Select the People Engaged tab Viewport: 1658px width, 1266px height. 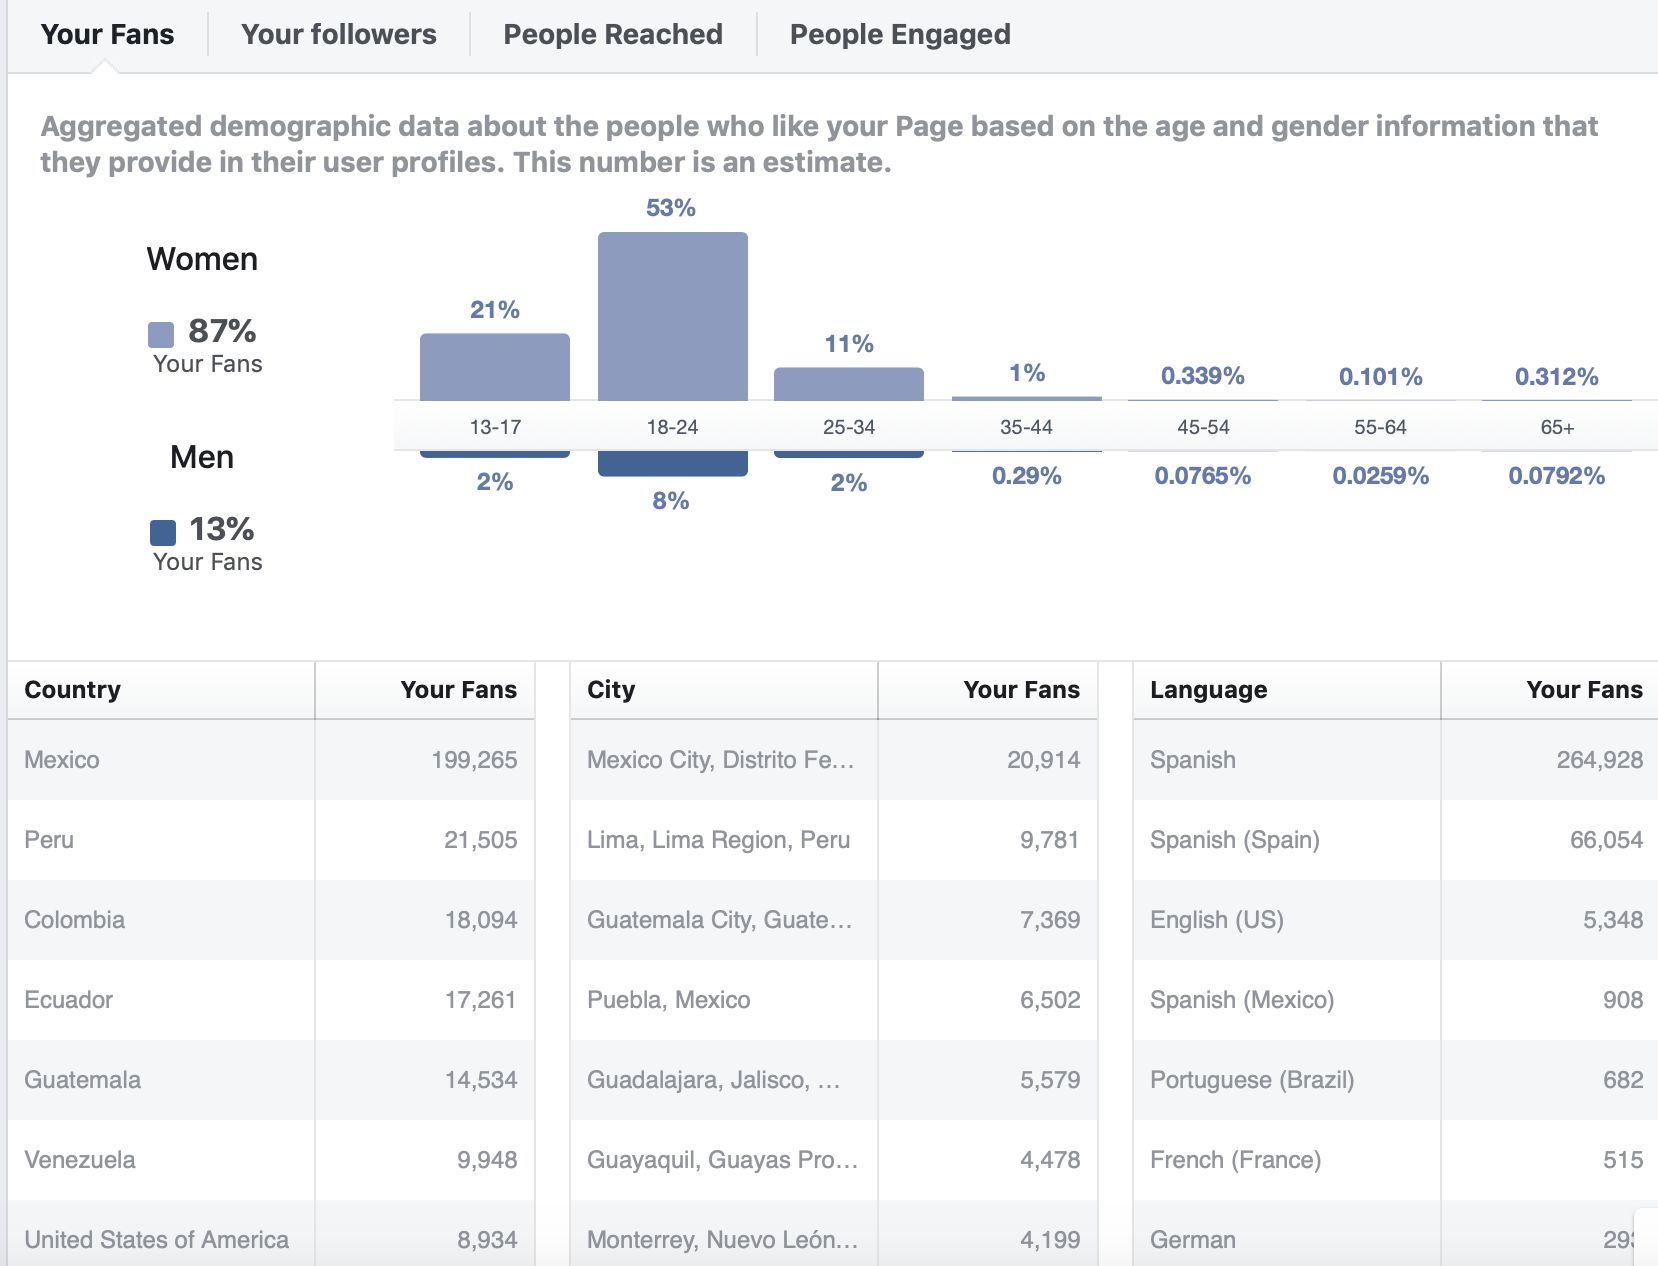coord(900,35)
